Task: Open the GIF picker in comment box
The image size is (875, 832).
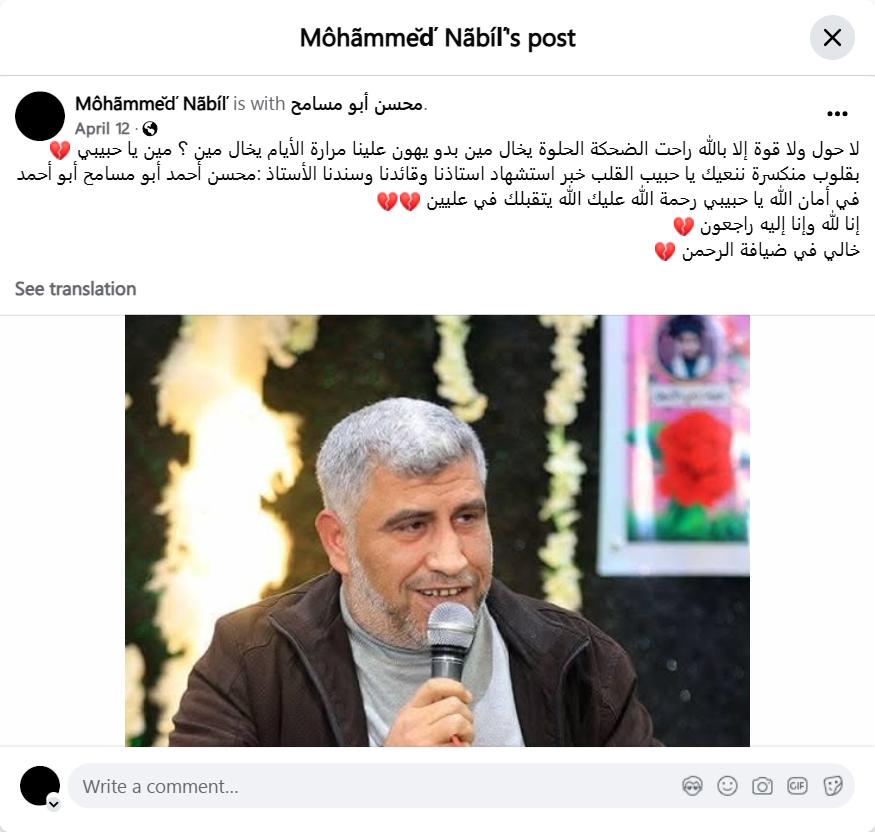Action: pyautogui.click(x=797, y=786)
